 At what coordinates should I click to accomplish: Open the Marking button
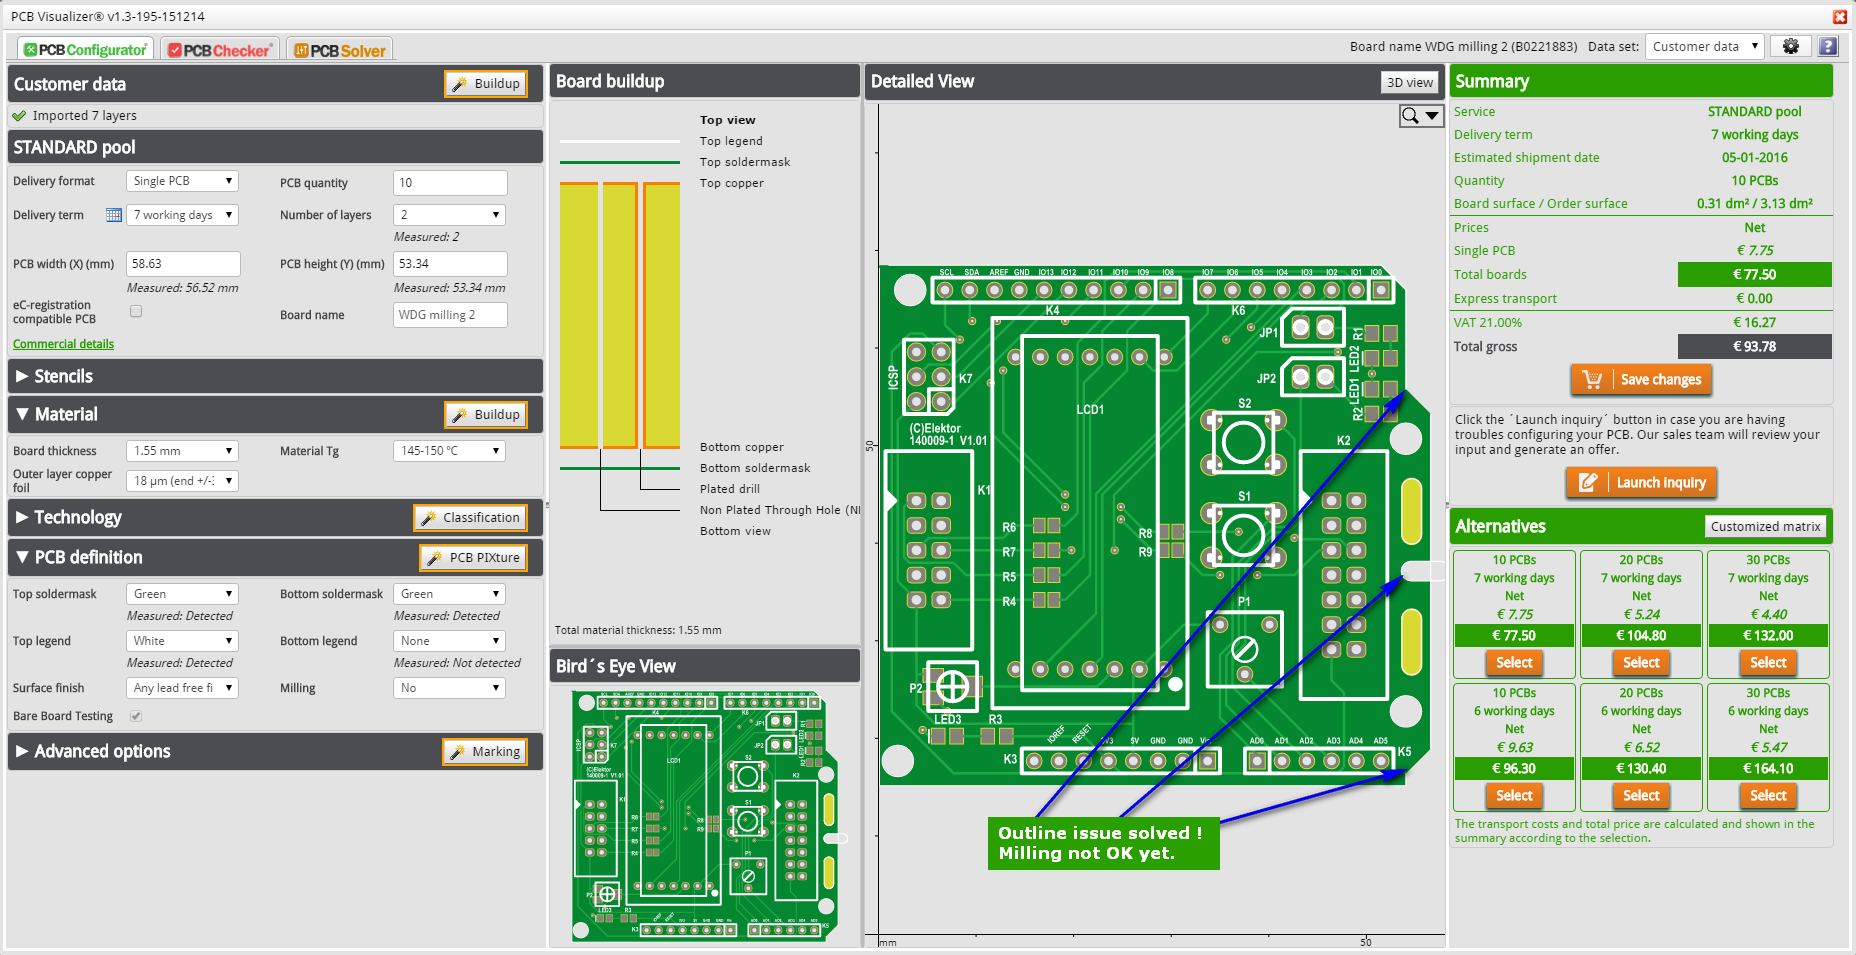[x=485, y=752]
